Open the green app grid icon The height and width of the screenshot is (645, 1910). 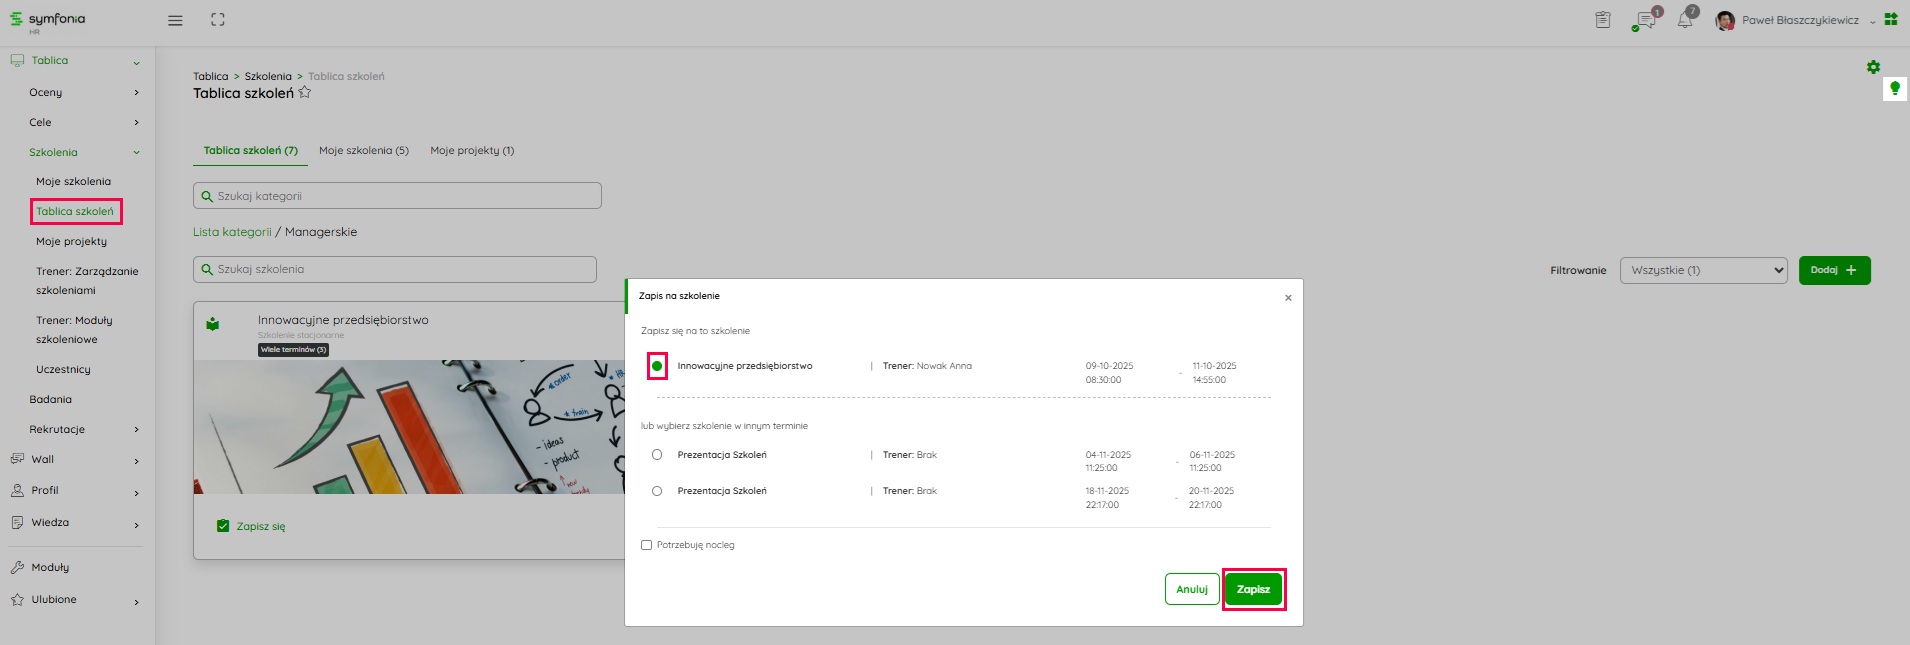[1891, 19]
